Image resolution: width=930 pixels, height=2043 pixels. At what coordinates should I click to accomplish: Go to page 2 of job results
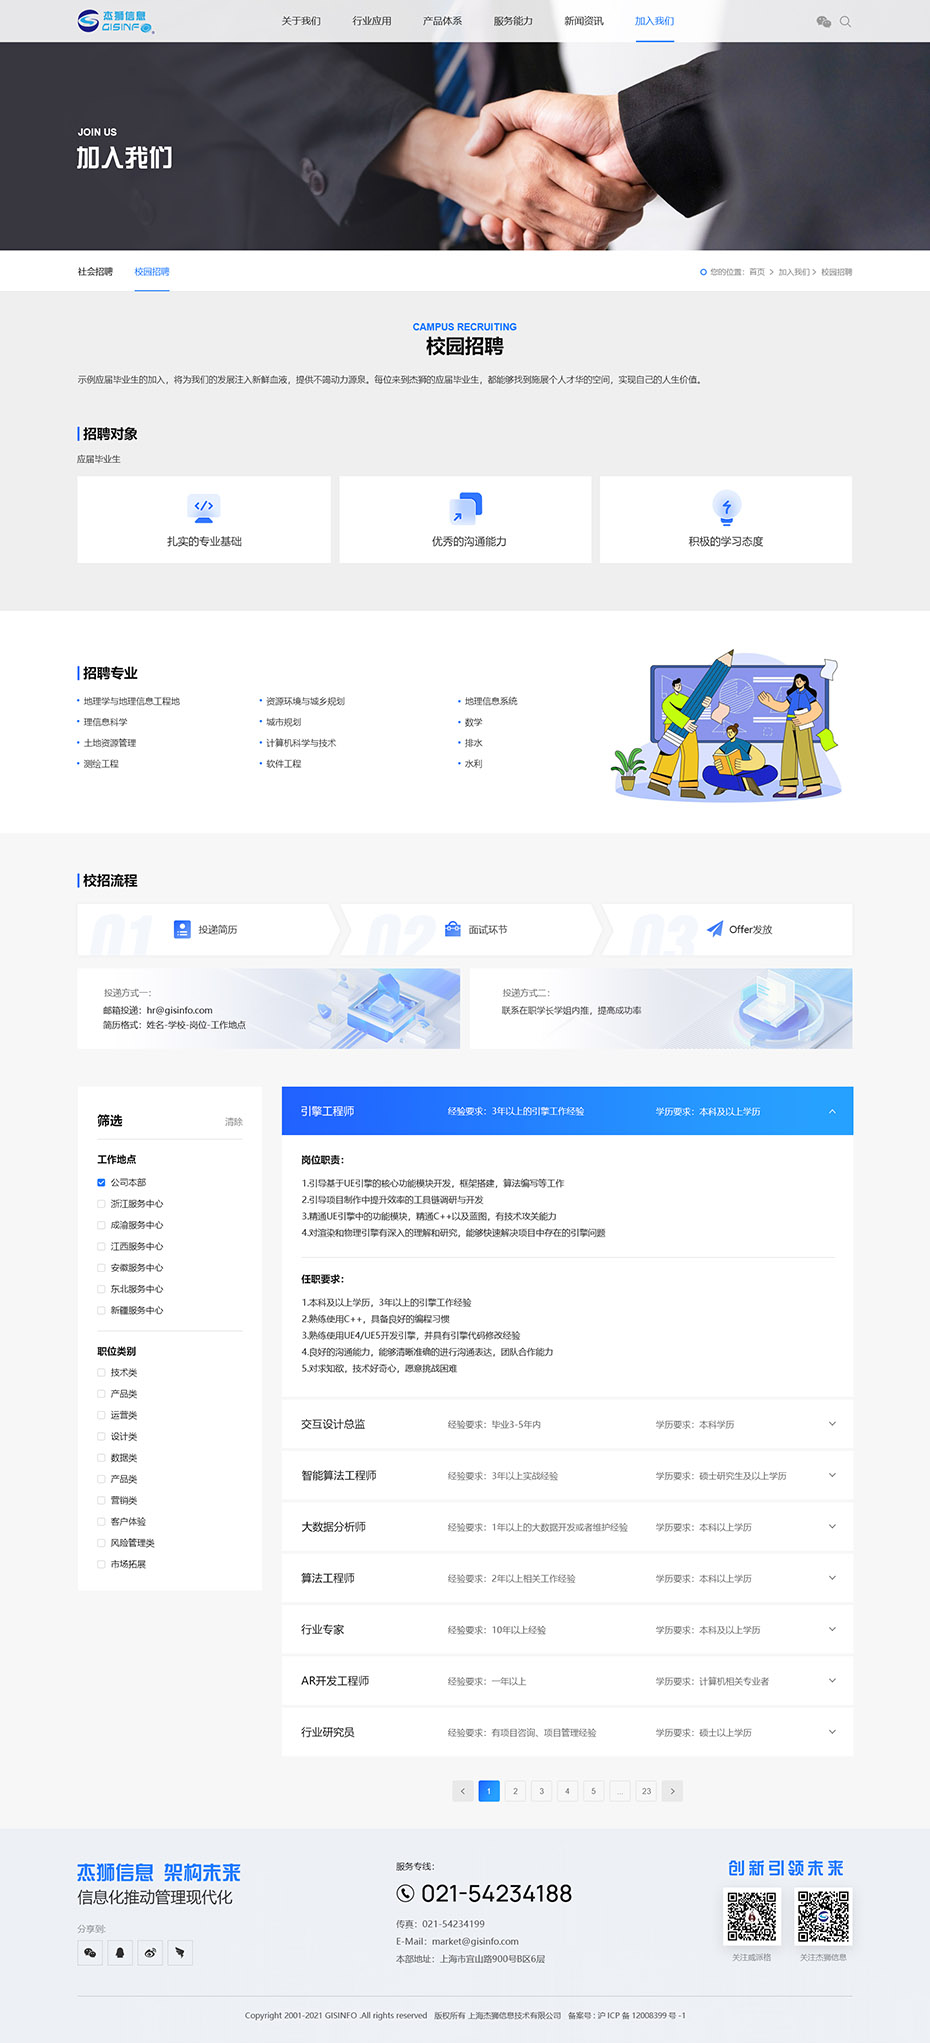pyautogui.click(x=515, y=1791)
